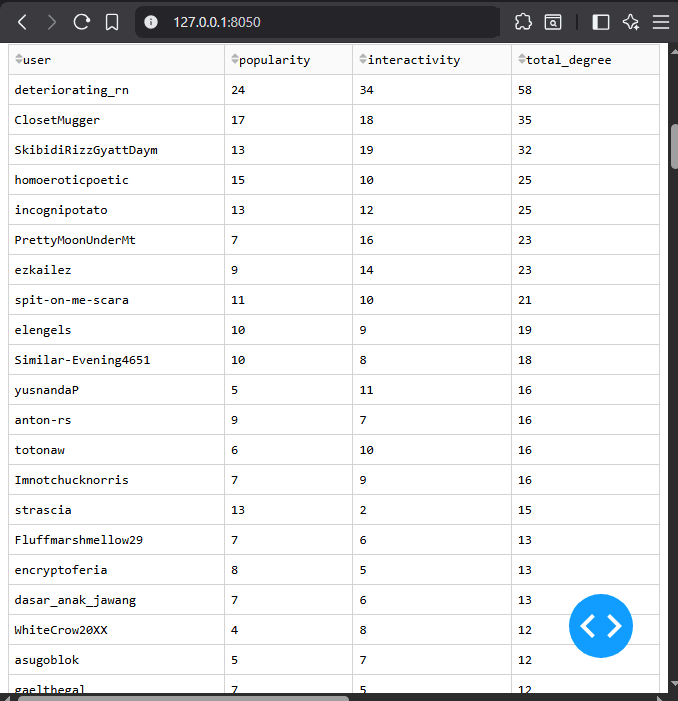The image size is (678, 701).
Task: Click interactivity value 11 for yusnandaP
Action: pyautogui.click(x=432, y=390)
